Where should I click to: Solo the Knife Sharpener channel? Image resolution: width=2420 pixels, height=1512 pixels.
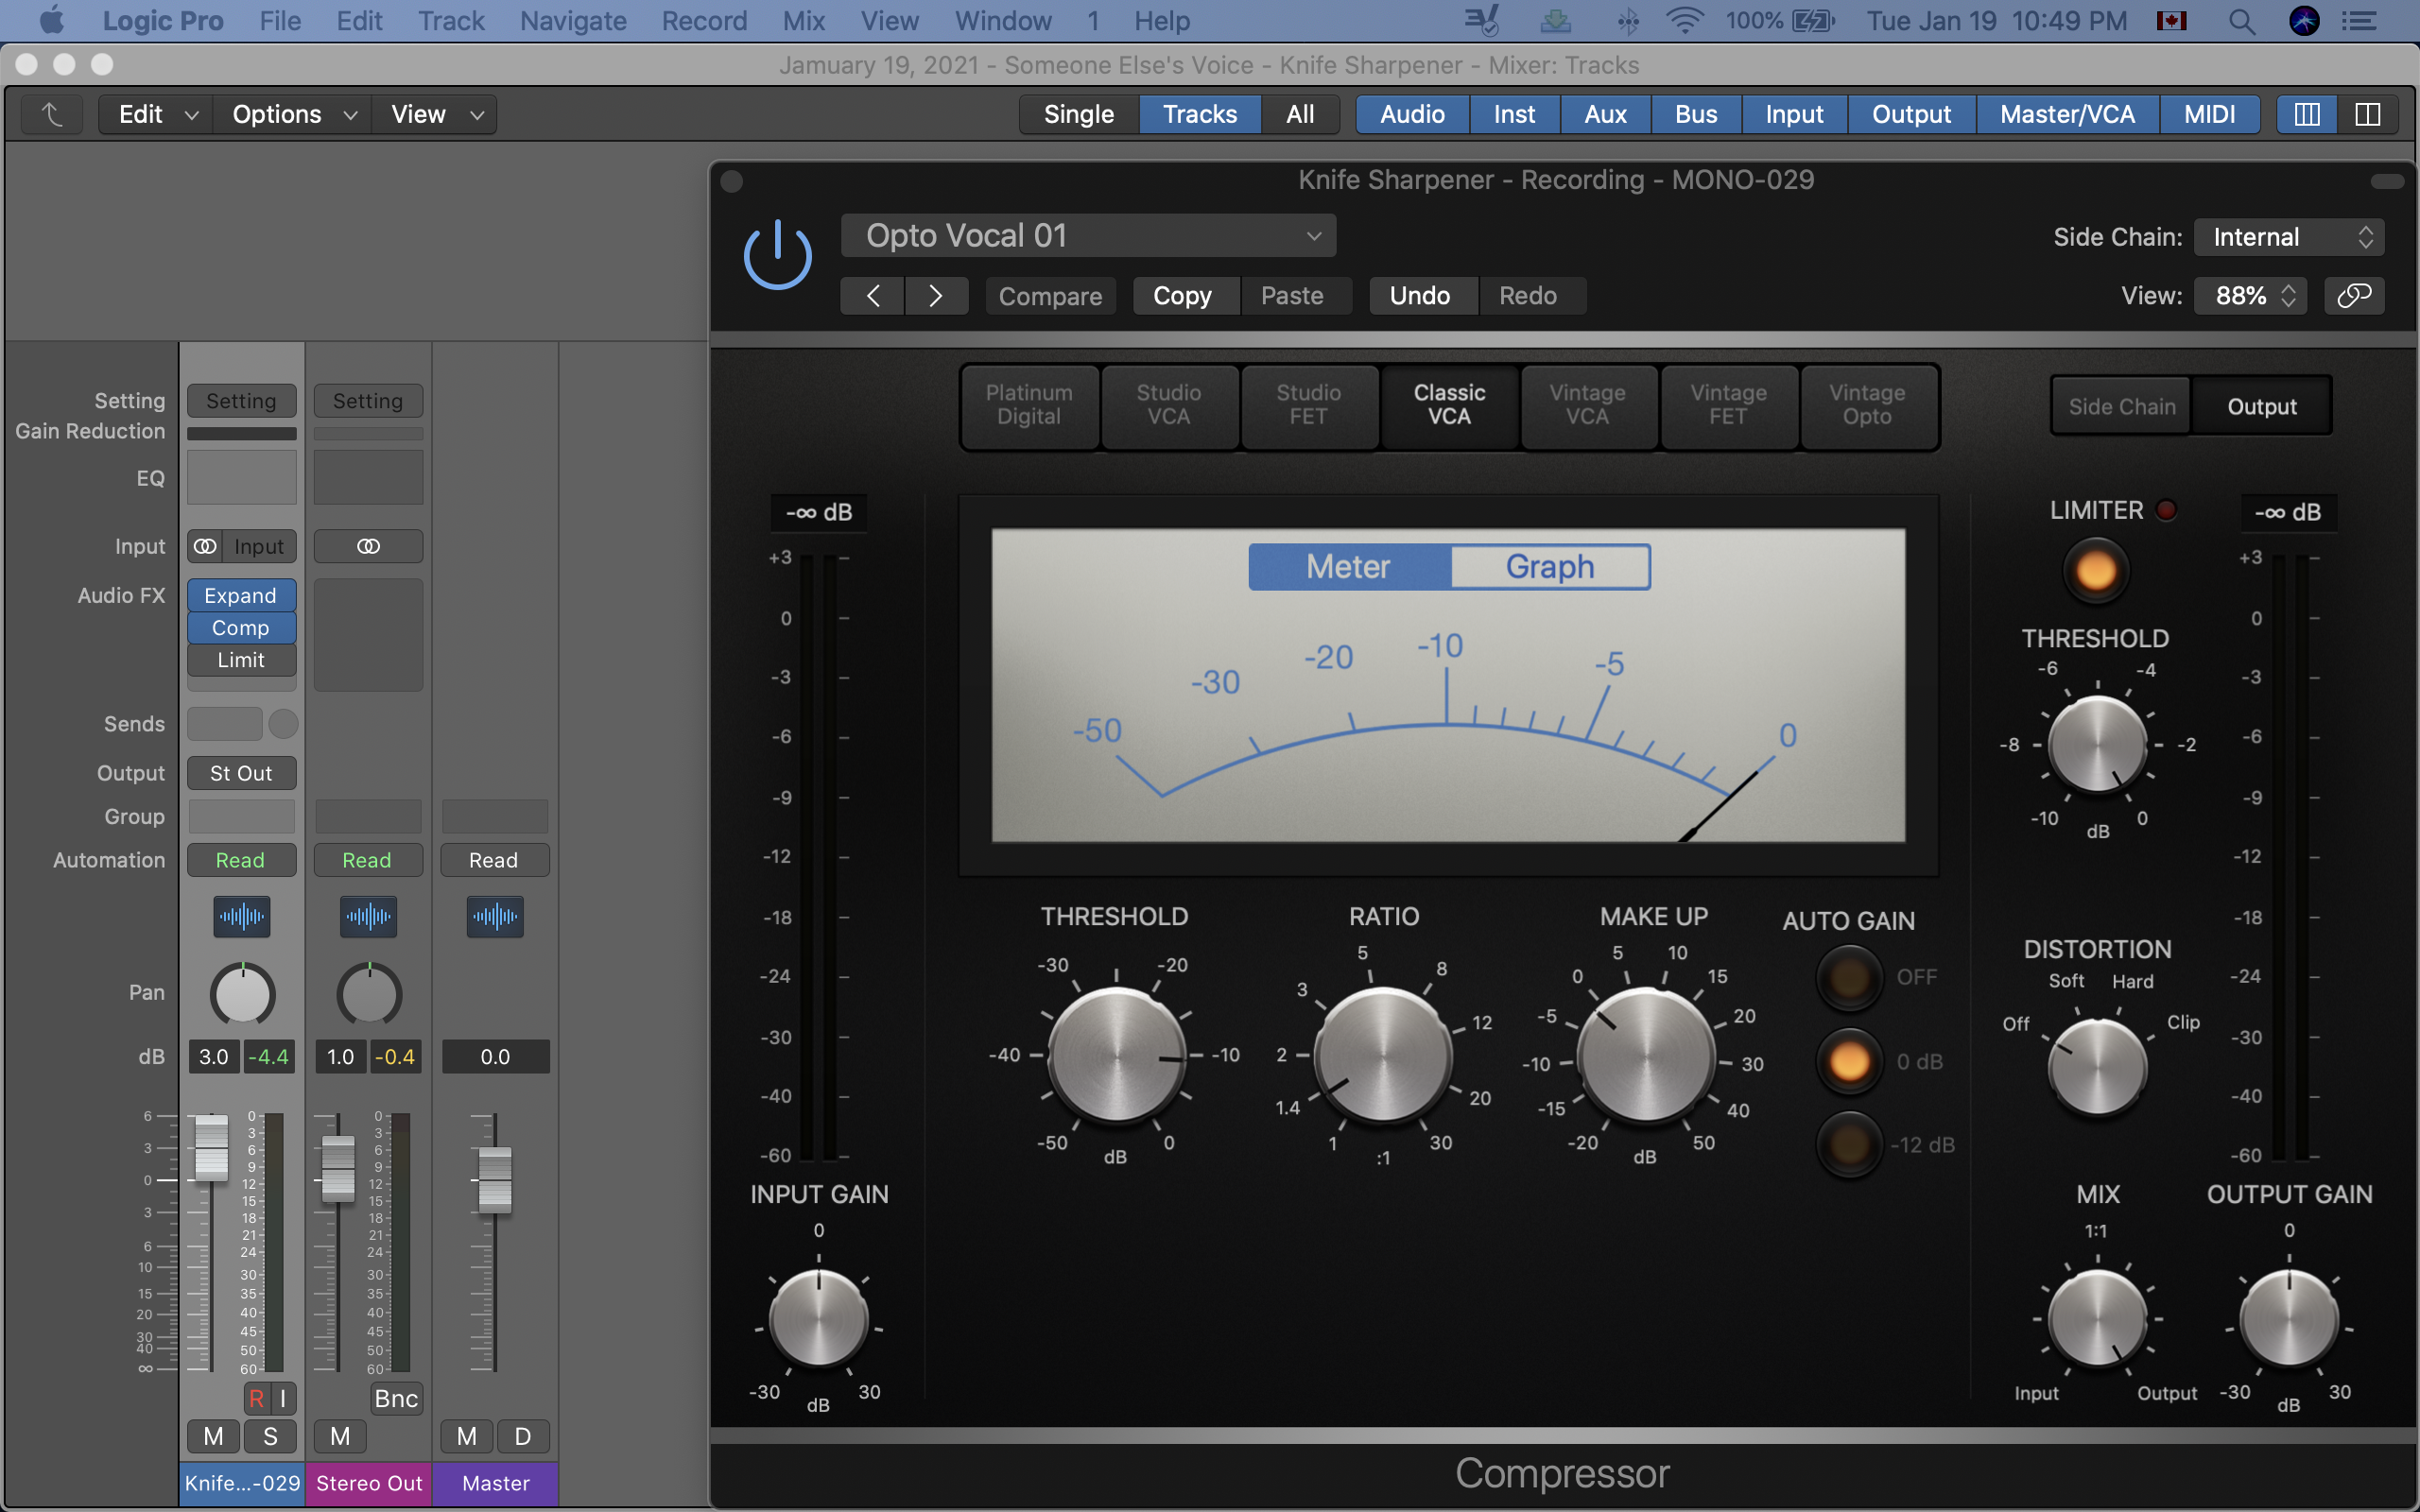[x=270, y=1436]
